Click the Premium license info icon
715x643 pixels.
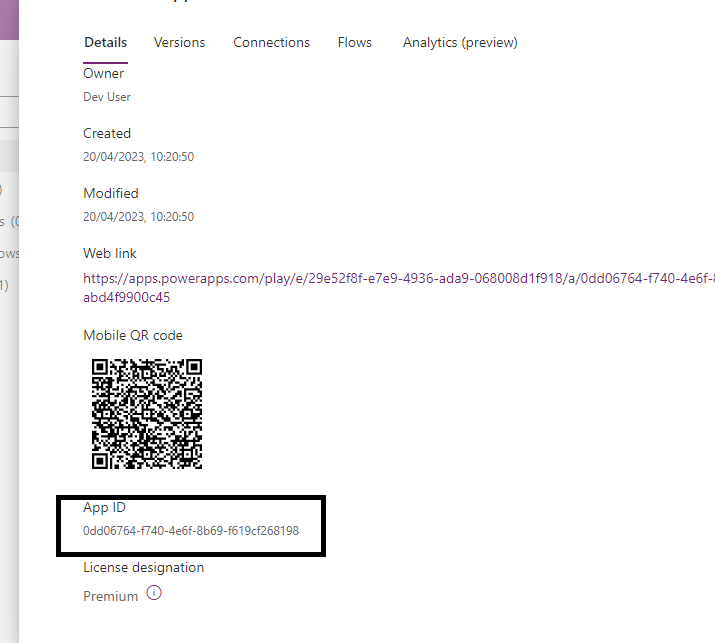[154, 593]
